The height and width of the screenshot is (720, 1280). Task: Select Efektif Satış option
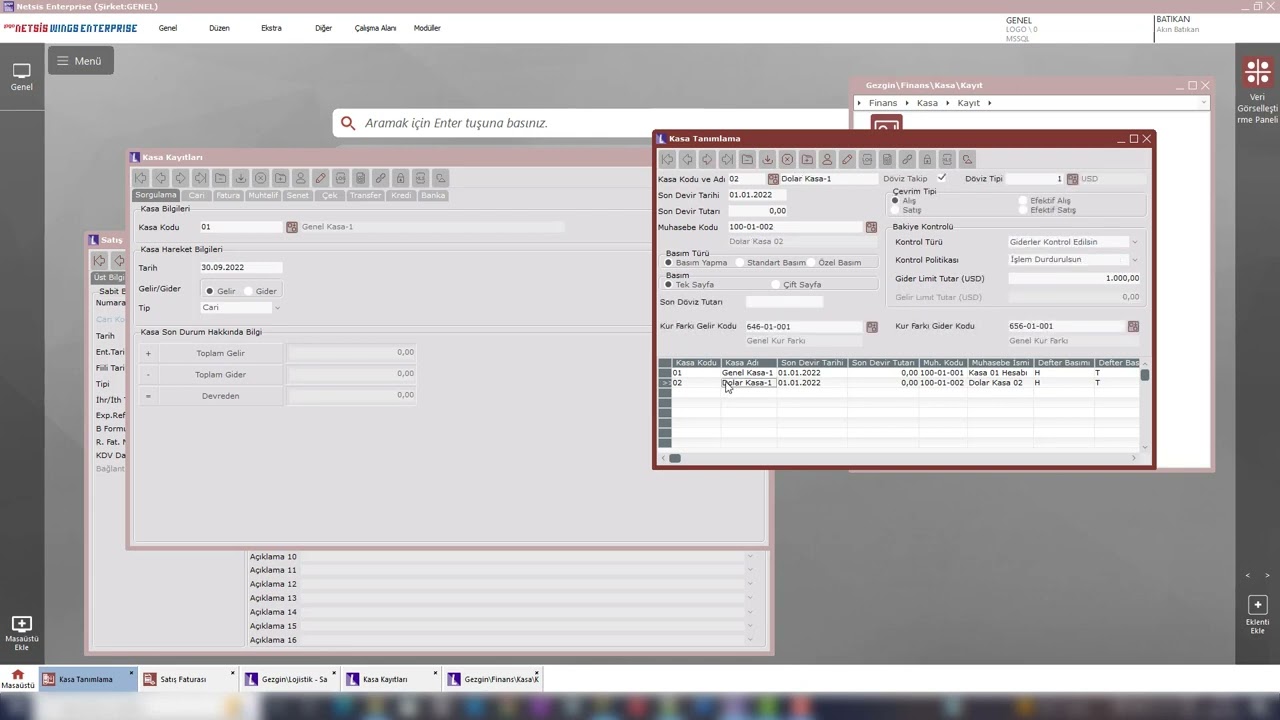pos(1023,211)
